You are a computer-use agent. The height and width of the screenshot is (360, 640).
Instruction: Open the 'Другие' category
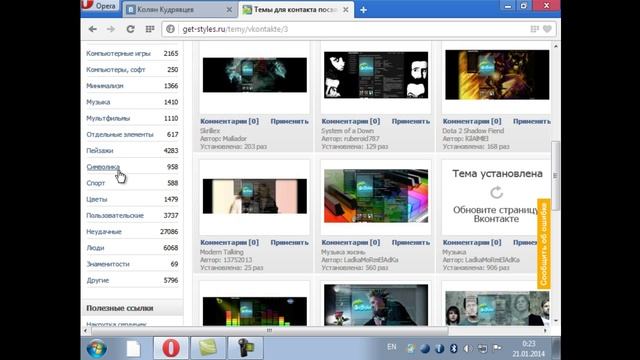tap(98, 280)
